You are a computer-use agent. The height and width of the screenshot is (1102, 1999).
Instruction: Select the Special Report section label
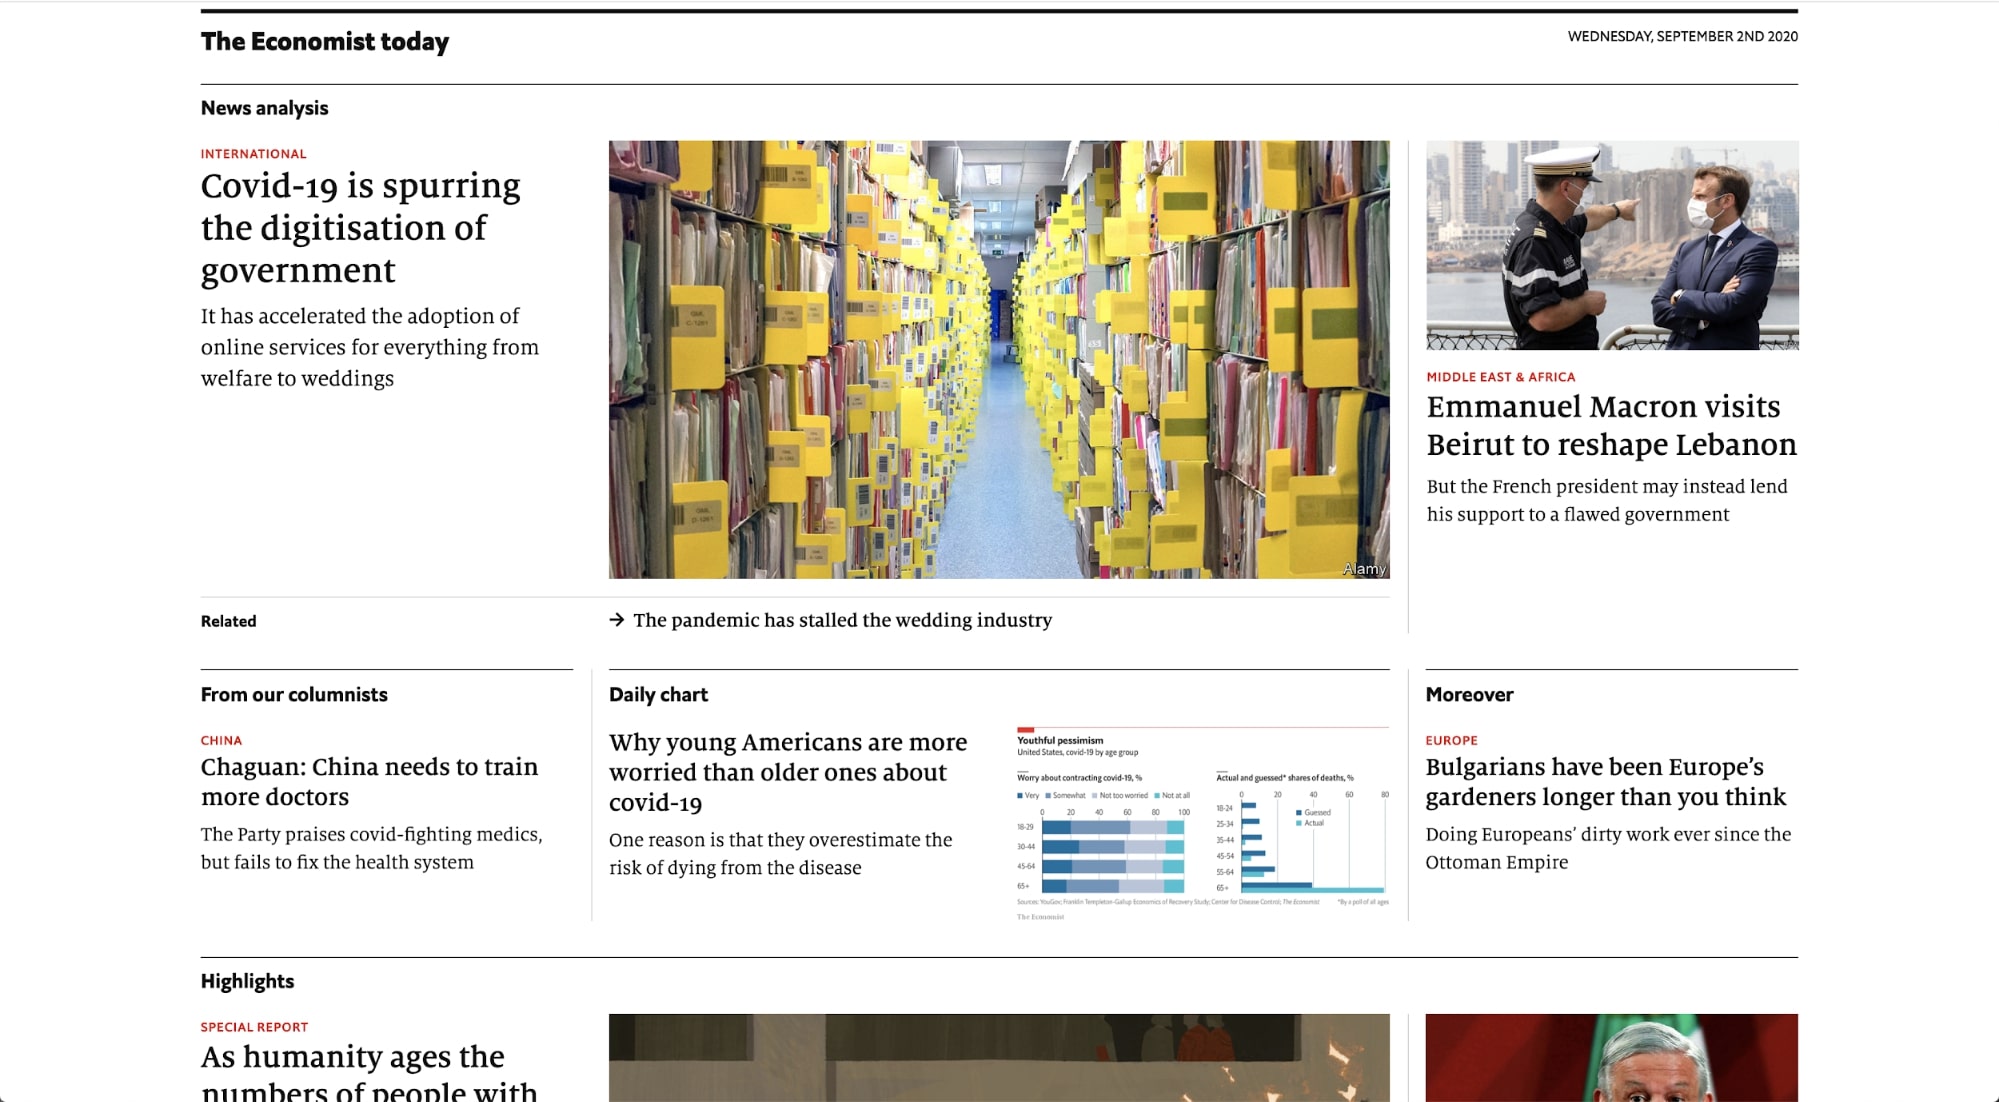pos(254,1027)
